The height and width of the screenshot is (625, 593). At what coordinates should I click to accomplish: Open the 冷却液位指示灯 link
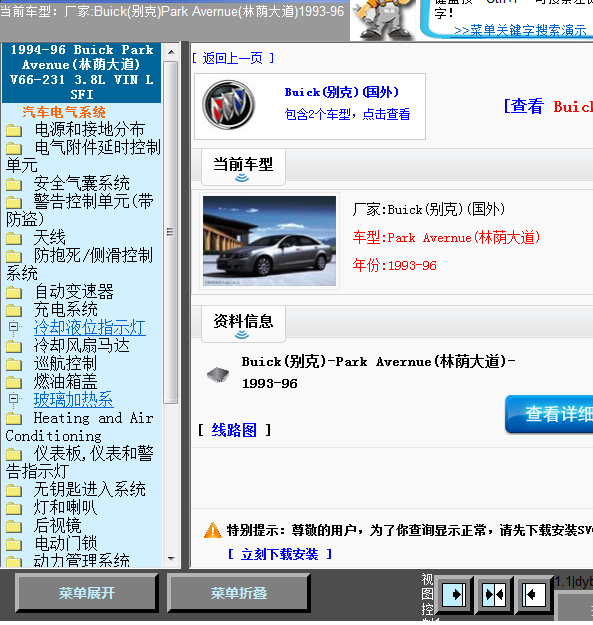pyautogui.click(x=90, y=328)
